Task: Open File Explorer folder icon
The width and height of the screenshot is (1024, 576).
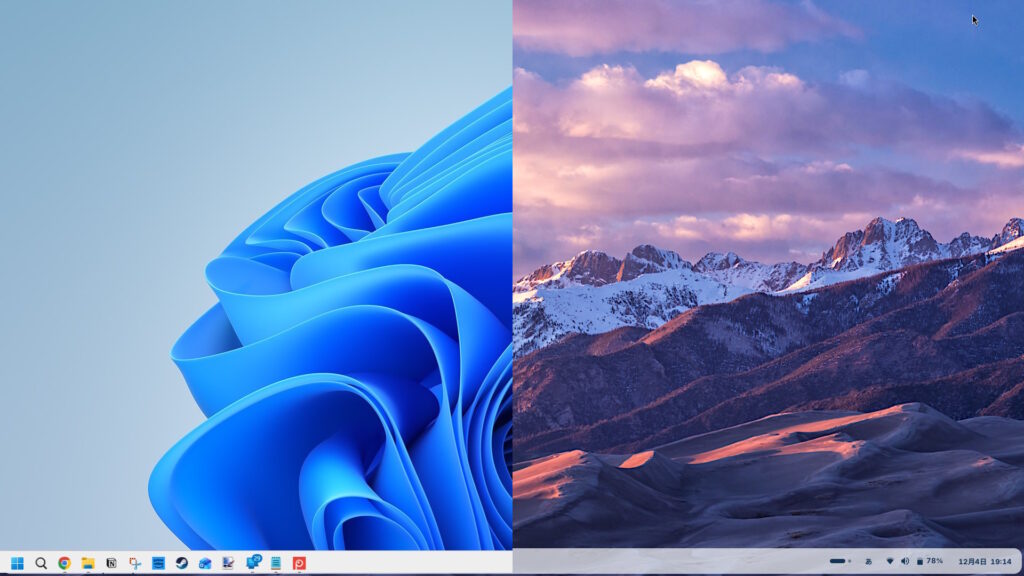Action: 88,563
